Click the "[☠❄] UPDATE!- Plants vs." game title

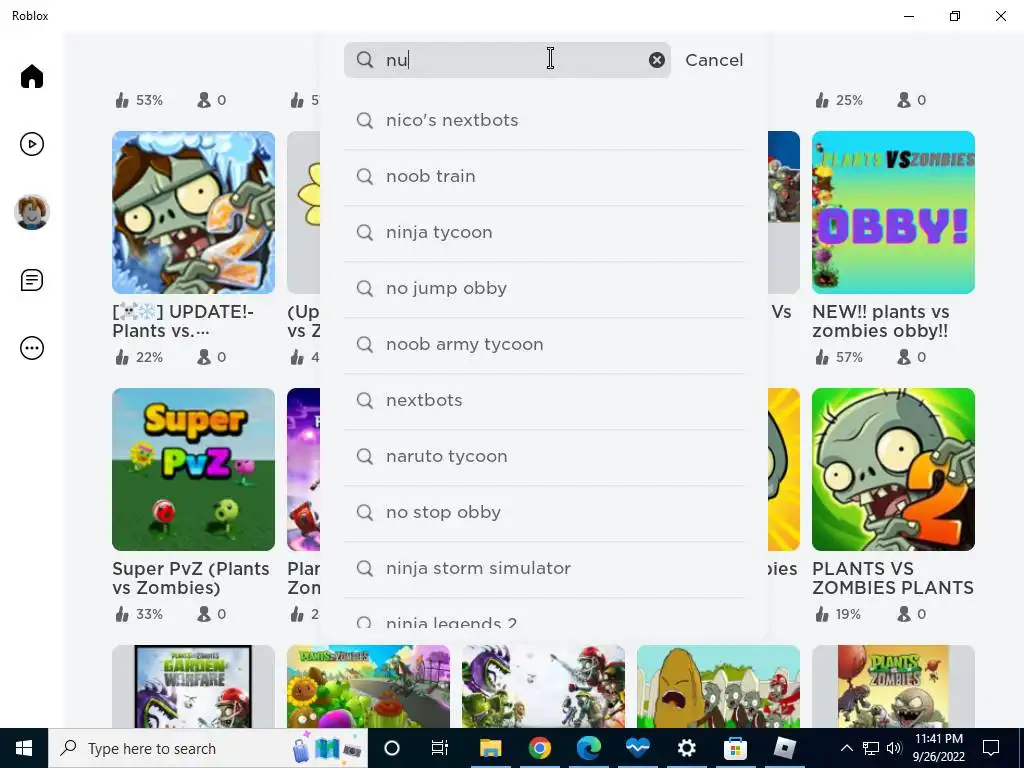[x=183, y=321]
